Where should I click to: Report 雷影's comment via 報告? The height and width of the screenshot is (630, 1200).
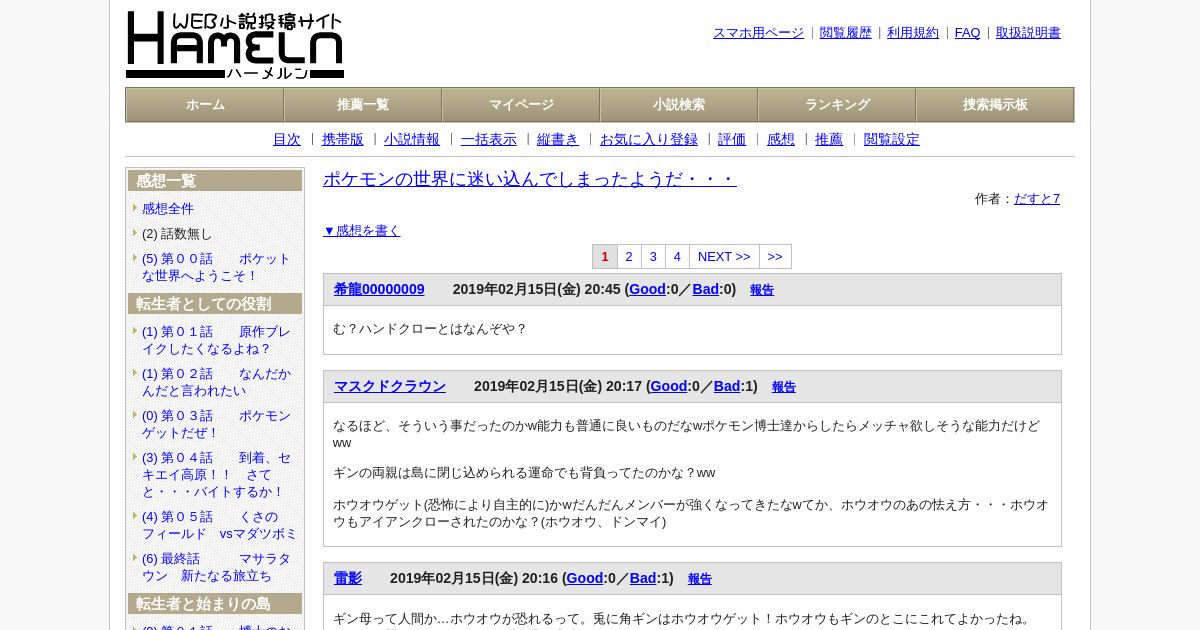(x=700, y=580)
